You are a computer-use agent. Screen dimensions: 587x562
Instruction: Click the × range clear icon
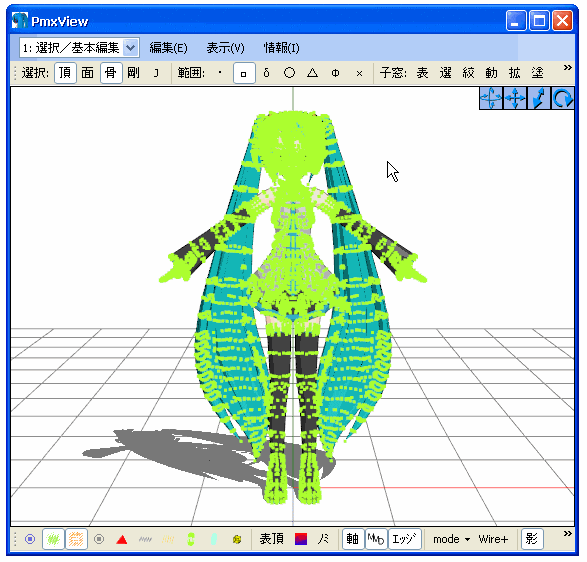(x=359, y=73)
